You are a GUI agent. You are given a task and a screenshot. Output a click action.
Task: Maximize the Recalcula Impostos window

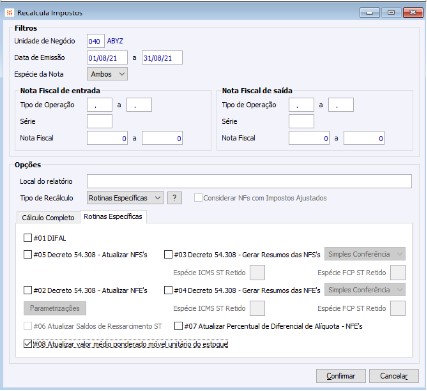391,13
